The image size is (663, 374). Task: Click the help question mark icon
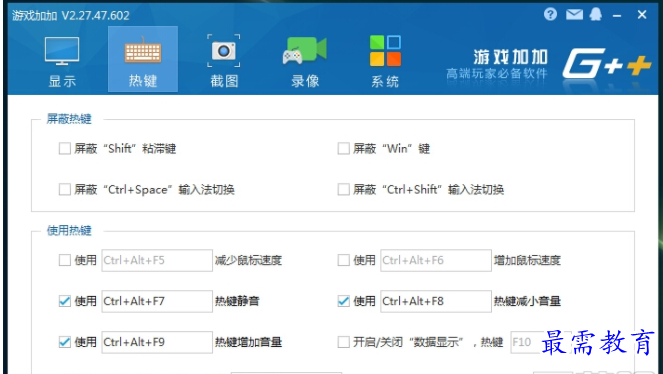(x=550, y=15)
